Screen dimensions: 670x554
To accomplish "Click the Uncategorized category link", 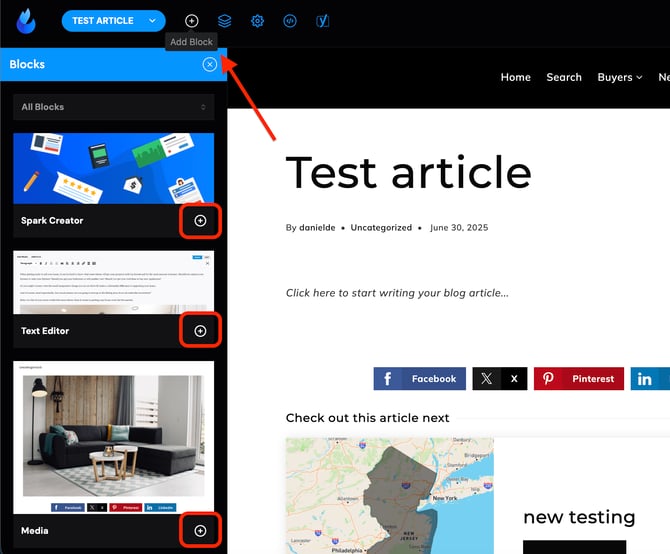I will click(381, 227).
